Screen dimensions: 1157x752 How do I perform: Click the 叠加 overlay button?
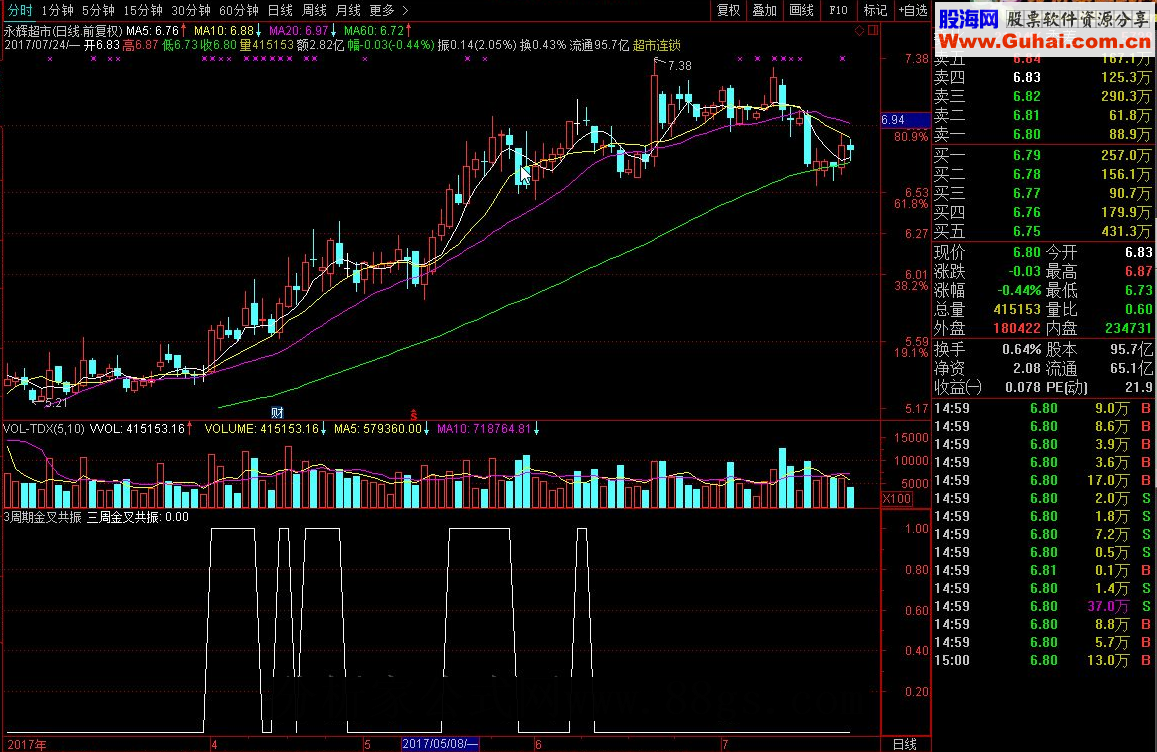pyautogui.click(x=764, y=10)
